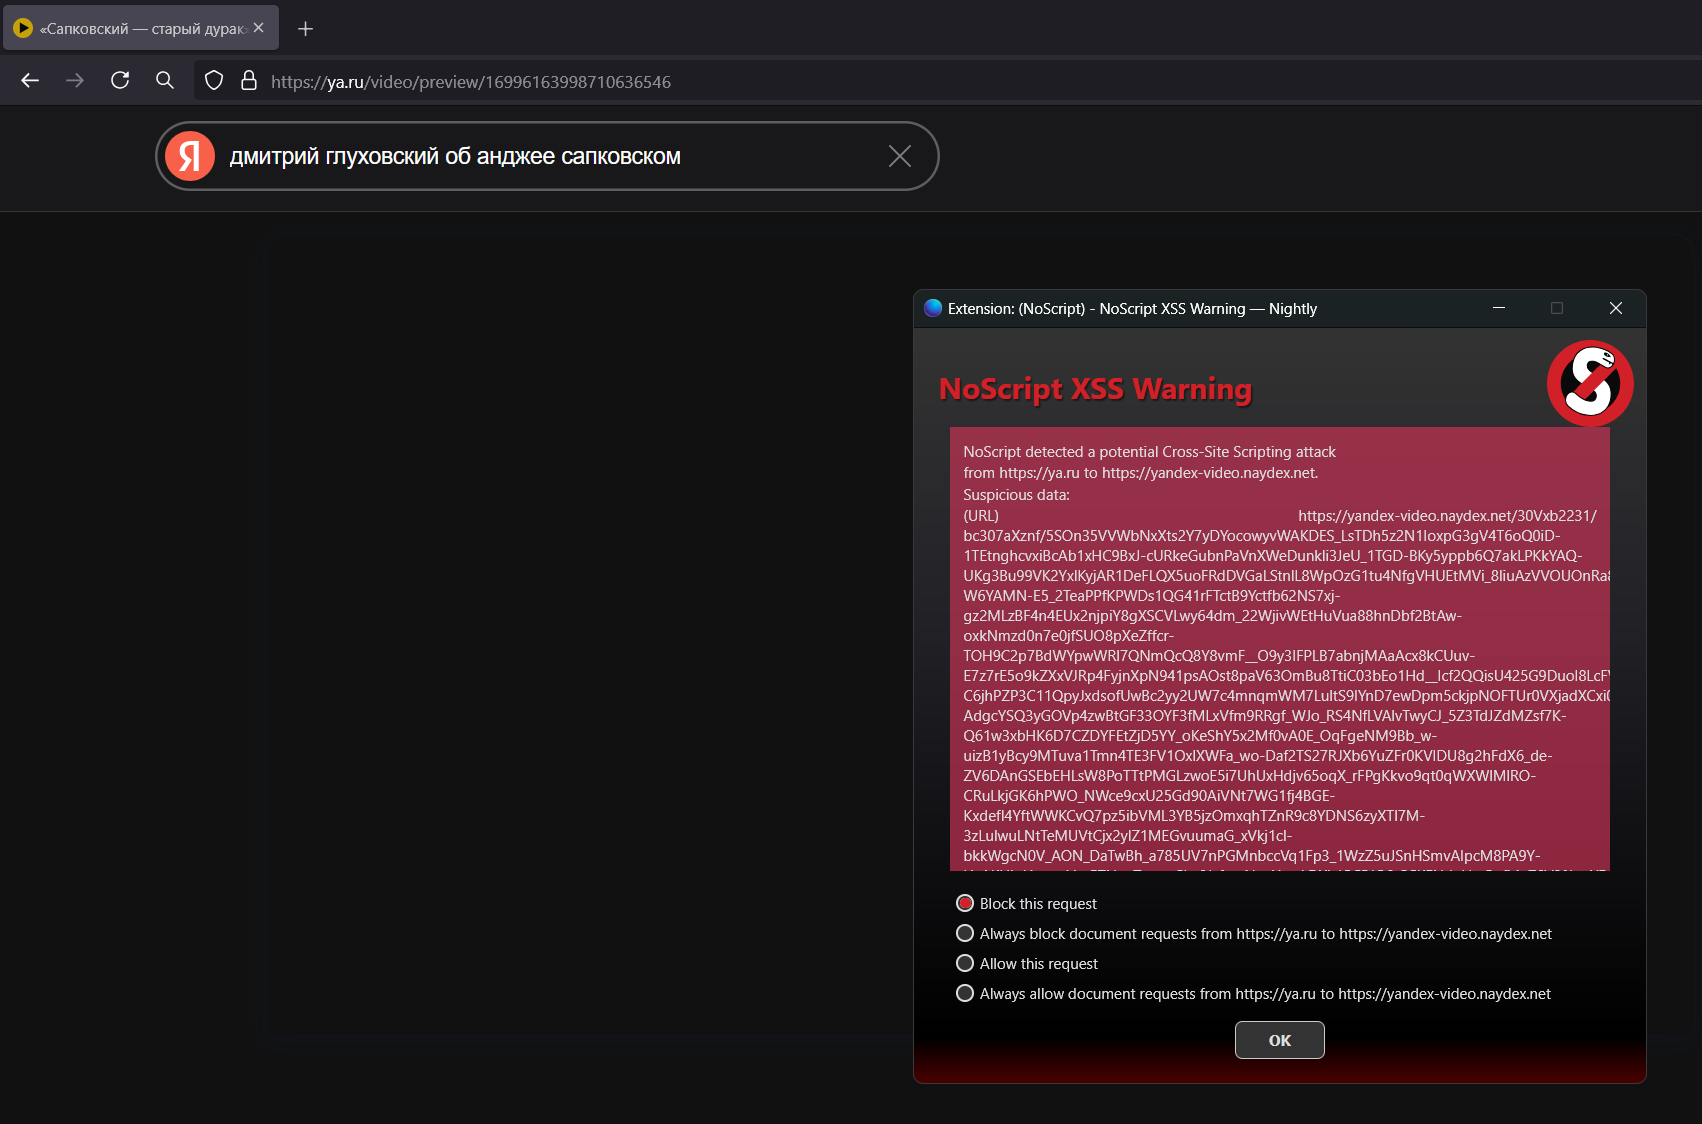Open a new browser tab
This screenshot has height=1124, width=1702.
coord(306,29)
